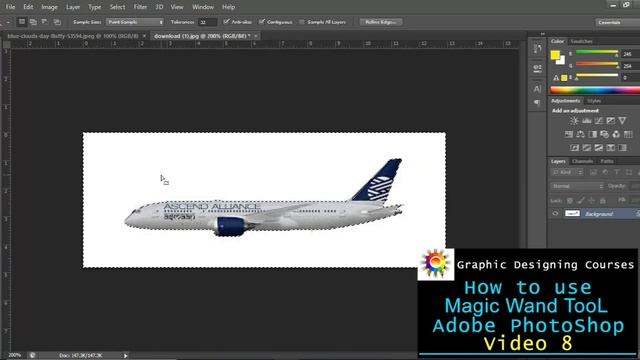Toggle Lock image pixels brush icon

(x=580, y=200)
